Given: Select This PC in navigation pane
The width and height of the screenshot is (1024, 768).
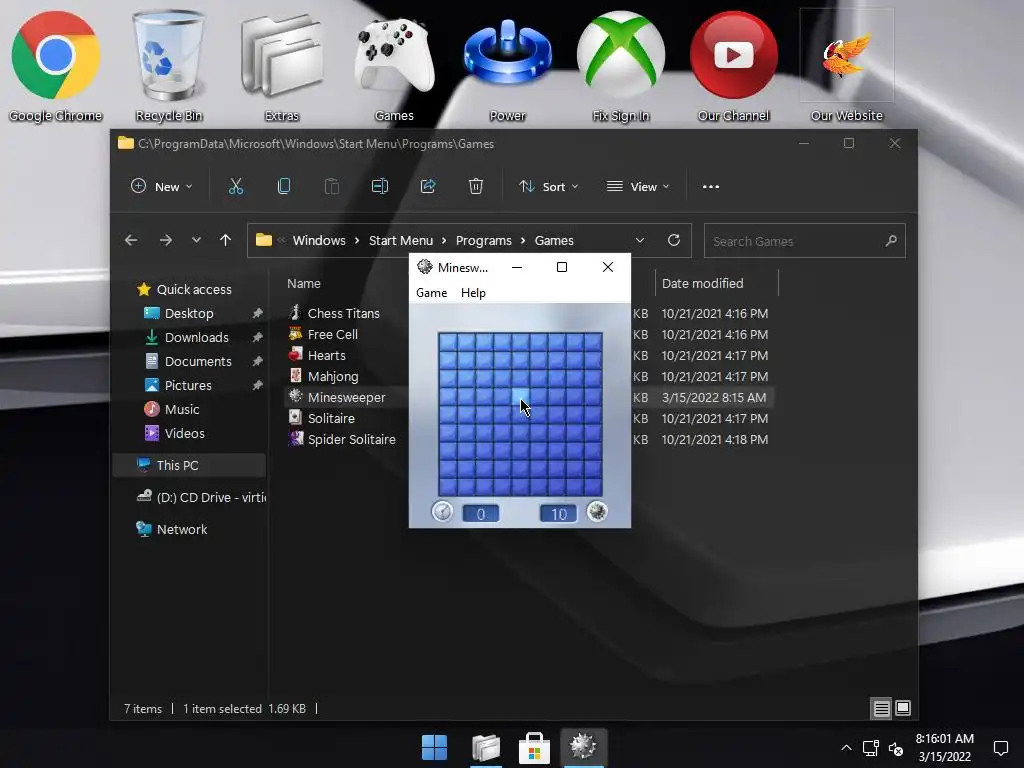Looking at the screenshot, I should pos(177,465).
